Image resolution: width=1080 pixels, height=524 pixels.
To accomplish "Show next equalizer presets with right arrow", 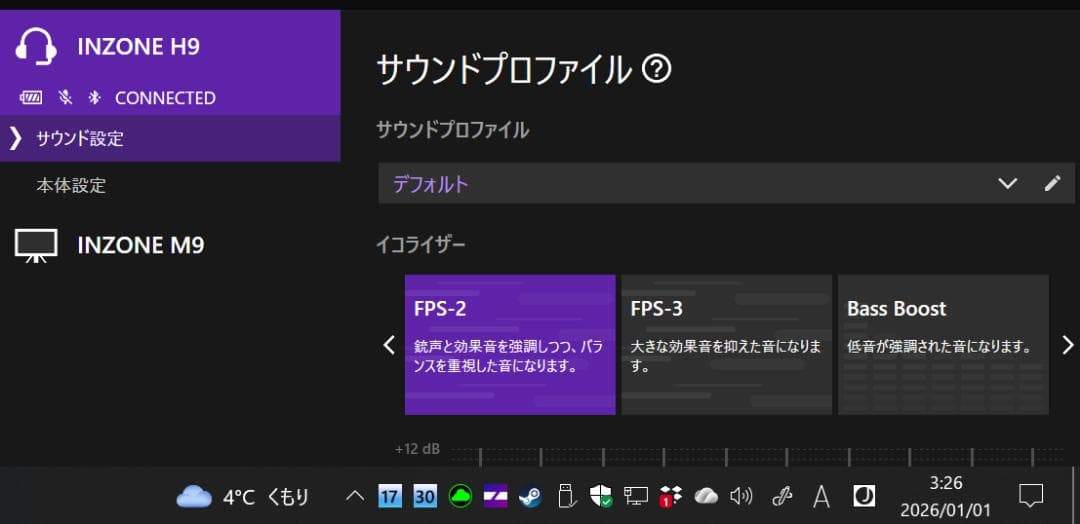I will [1068, 344].
